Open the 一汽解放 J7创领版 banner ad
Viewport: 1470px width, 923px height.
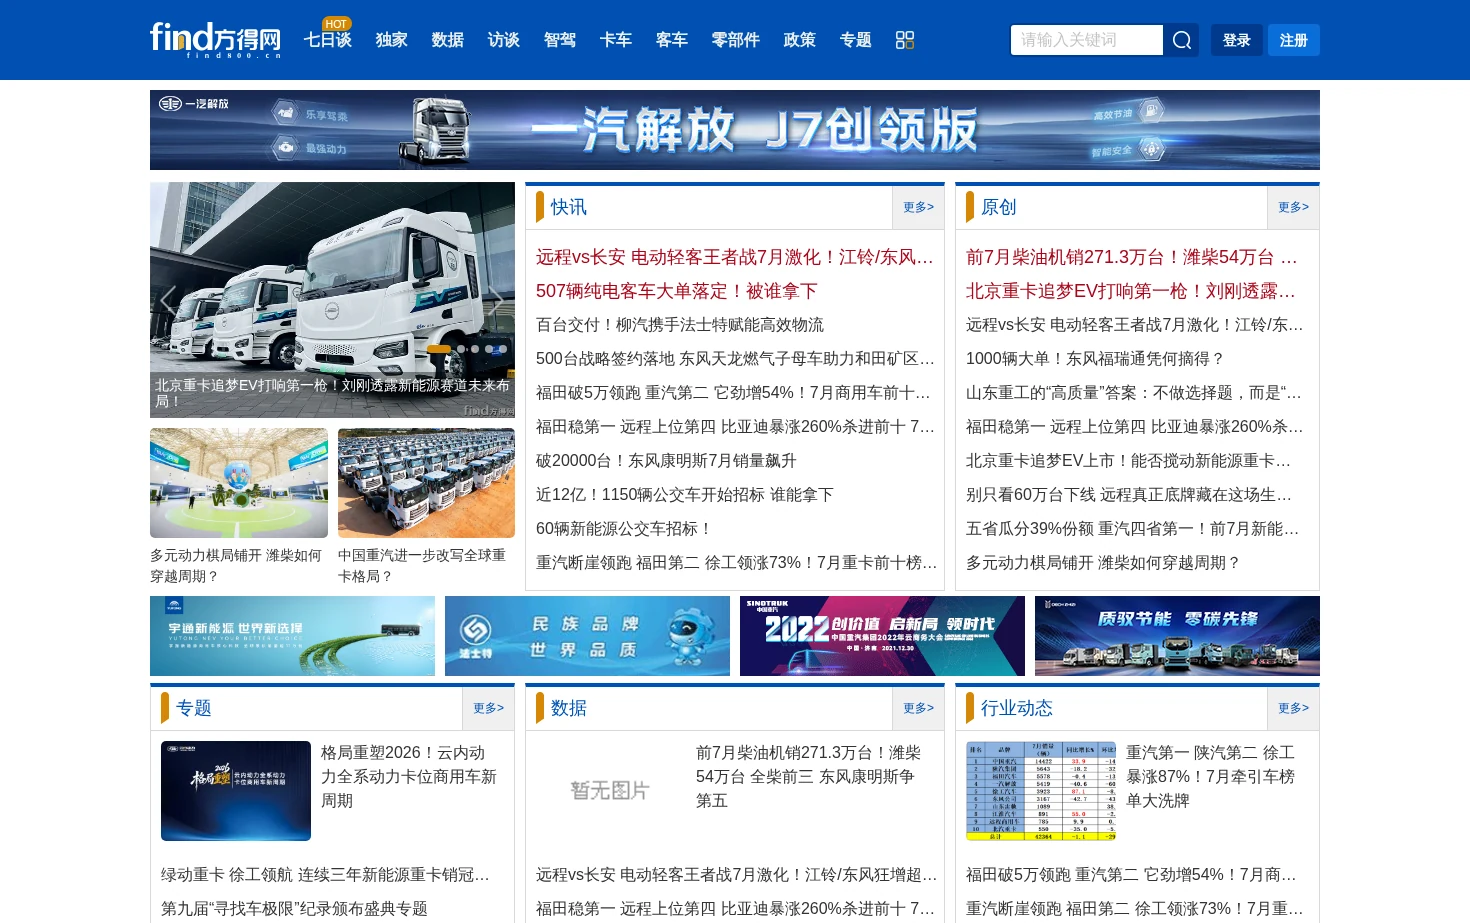coord(735,130)
